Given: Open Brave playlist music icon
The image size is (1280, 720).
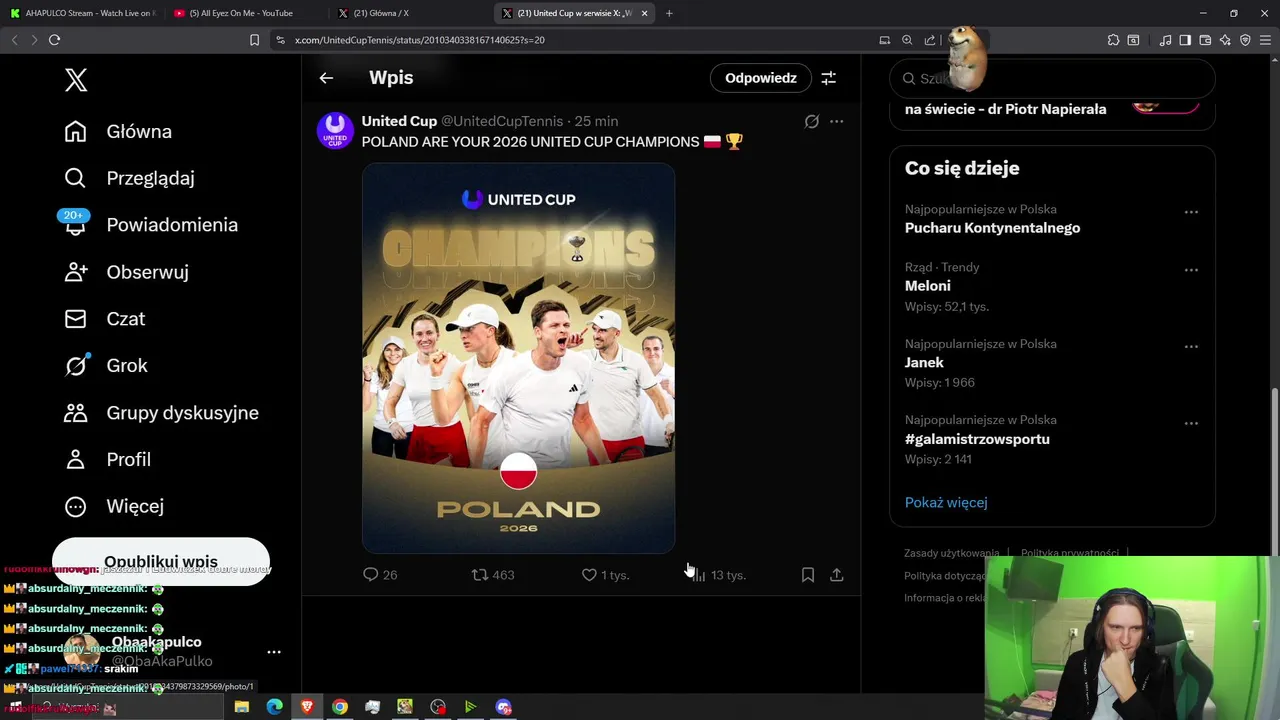Looking at the screenshot, I should click(1165, 40).
